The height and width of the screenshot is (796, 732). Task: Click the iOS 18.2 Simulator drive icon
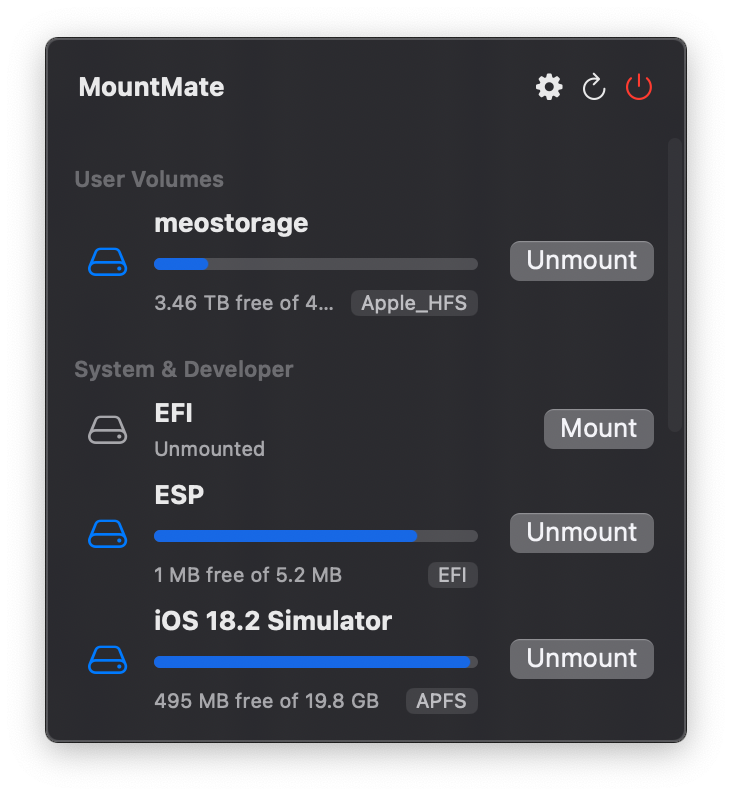pyautogui.click(x=107, y=660)
